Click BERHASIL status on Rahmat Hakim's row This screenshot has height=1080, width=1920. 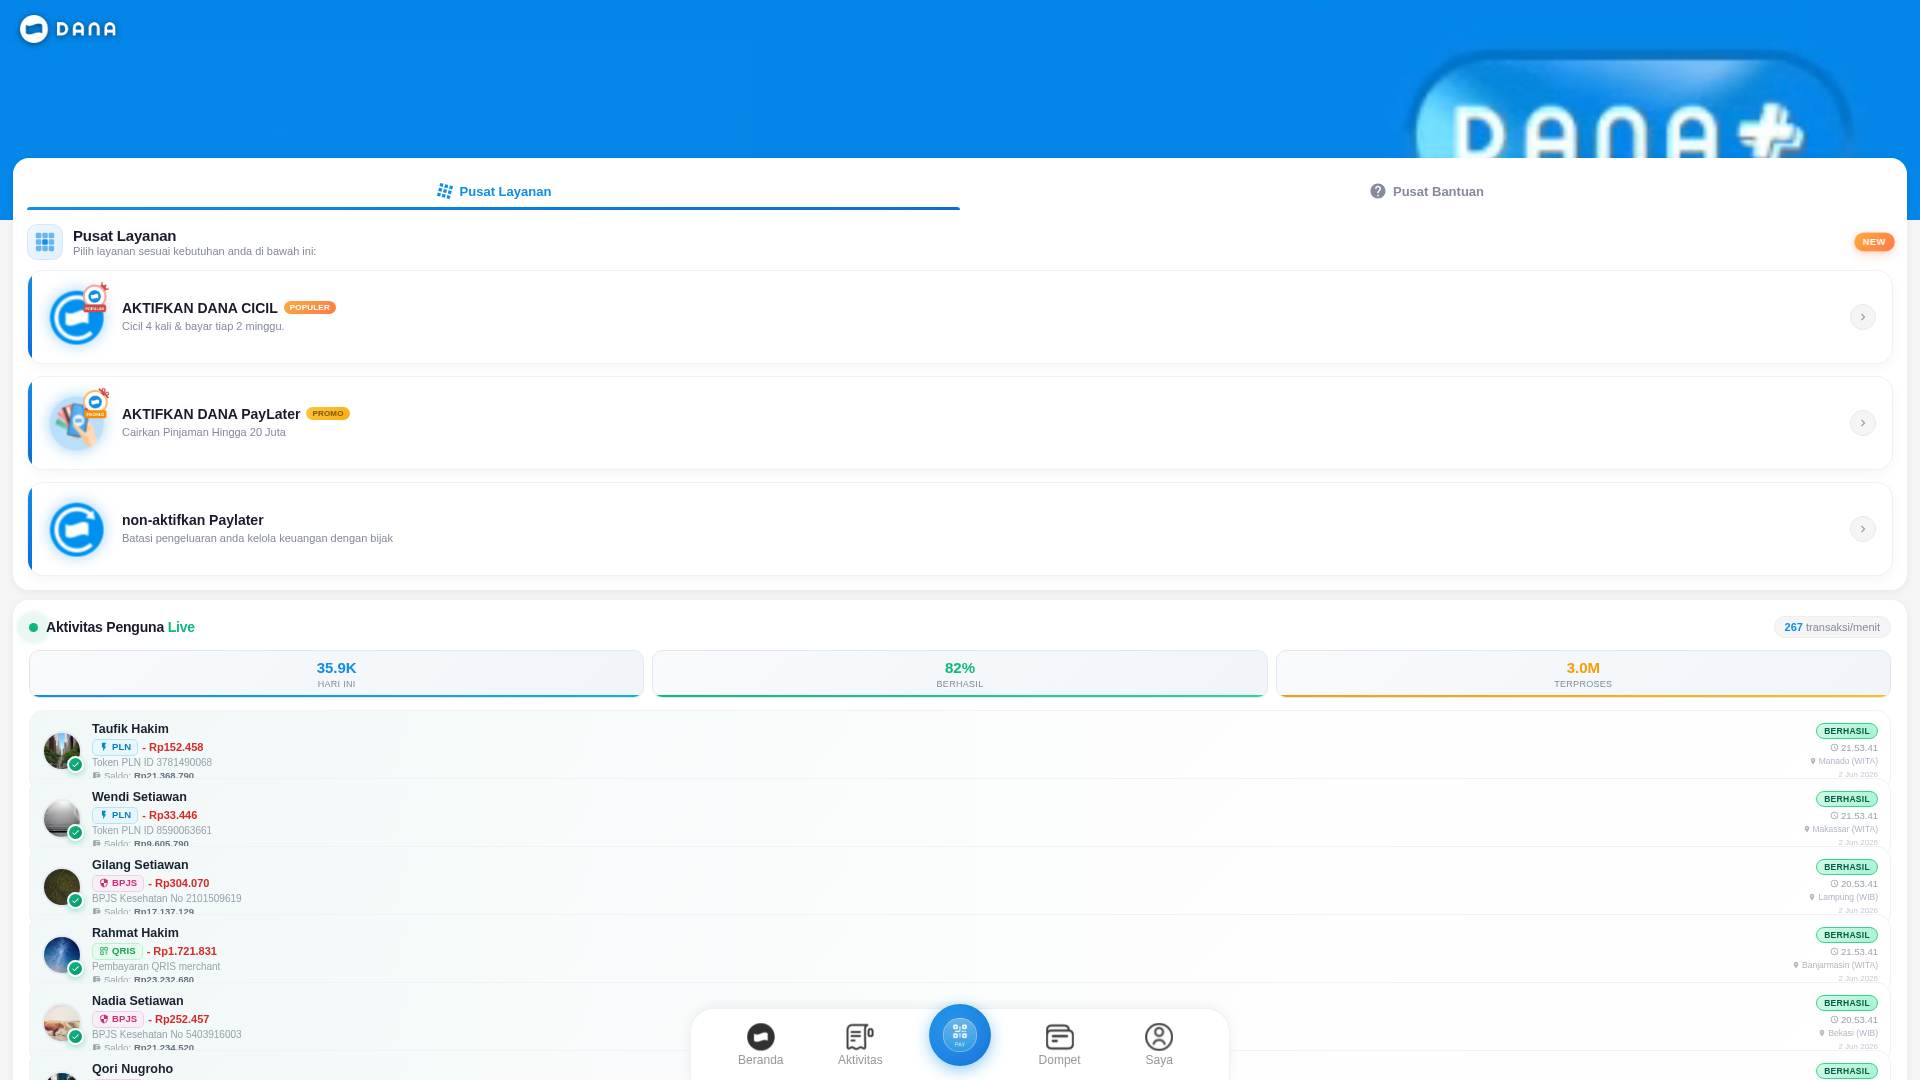click(1846, 935)
